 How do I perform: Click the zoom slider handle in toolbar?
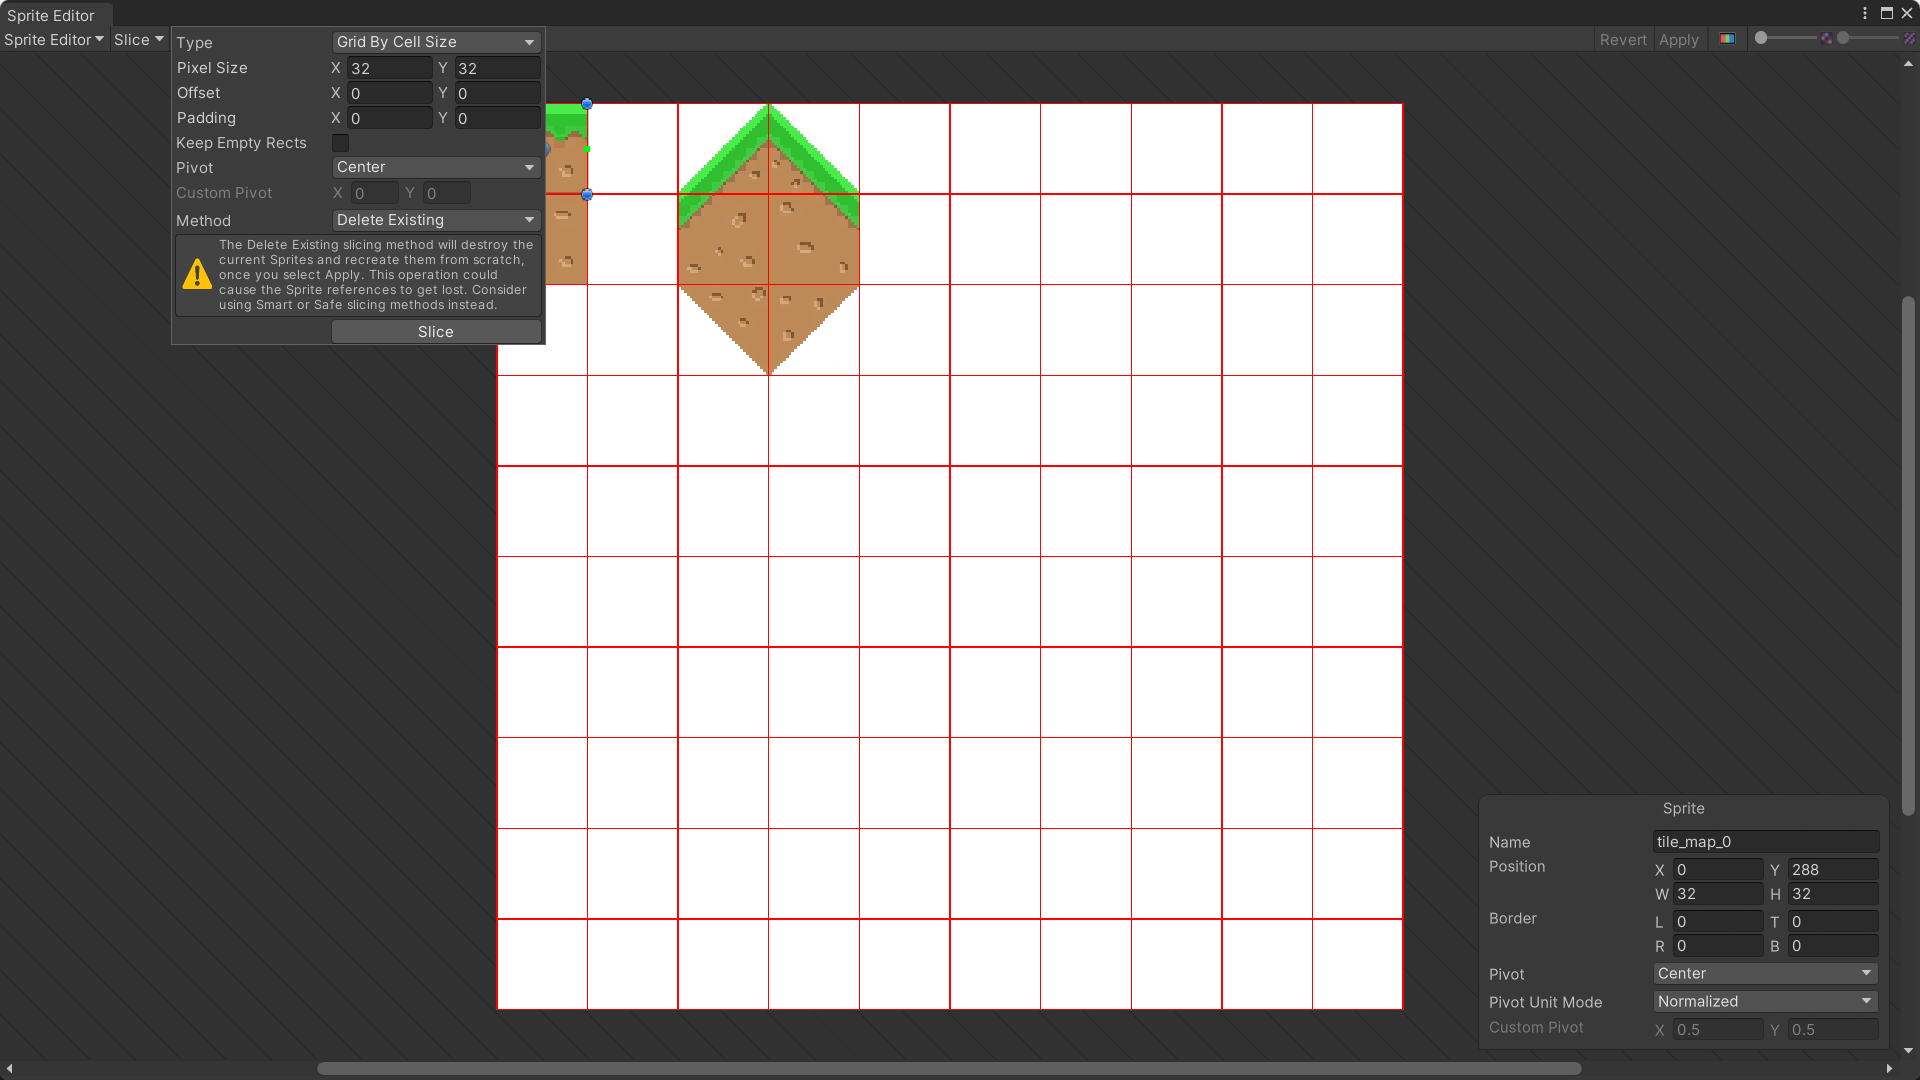pyautogui.click(x=1761, y=38)
